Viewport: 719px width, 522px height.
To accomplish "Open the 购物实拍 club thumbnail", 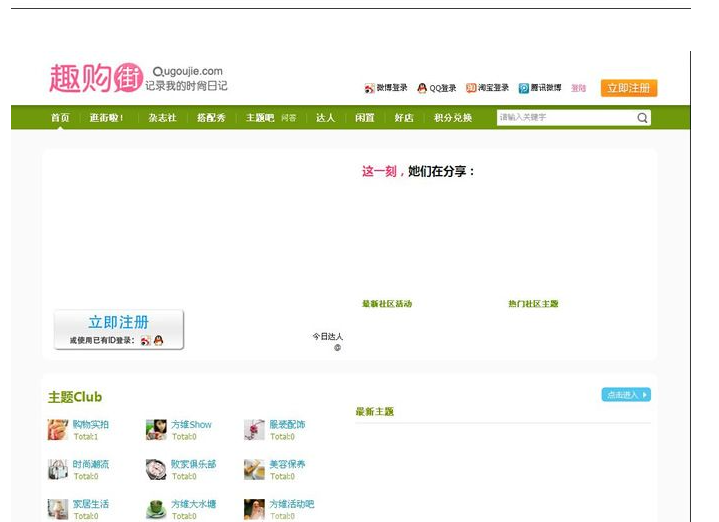I will pos(58,430).
